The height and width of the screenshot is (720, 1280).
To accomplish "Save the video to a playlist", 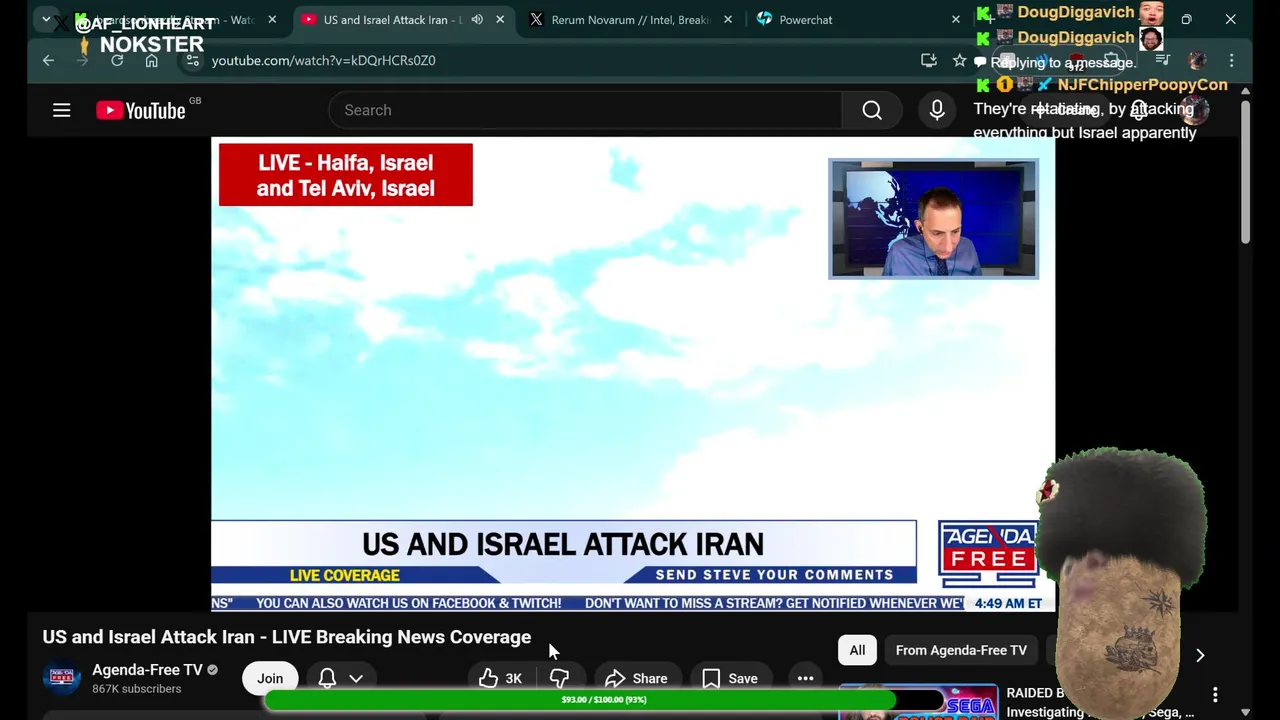I will (x=730, y=678).
